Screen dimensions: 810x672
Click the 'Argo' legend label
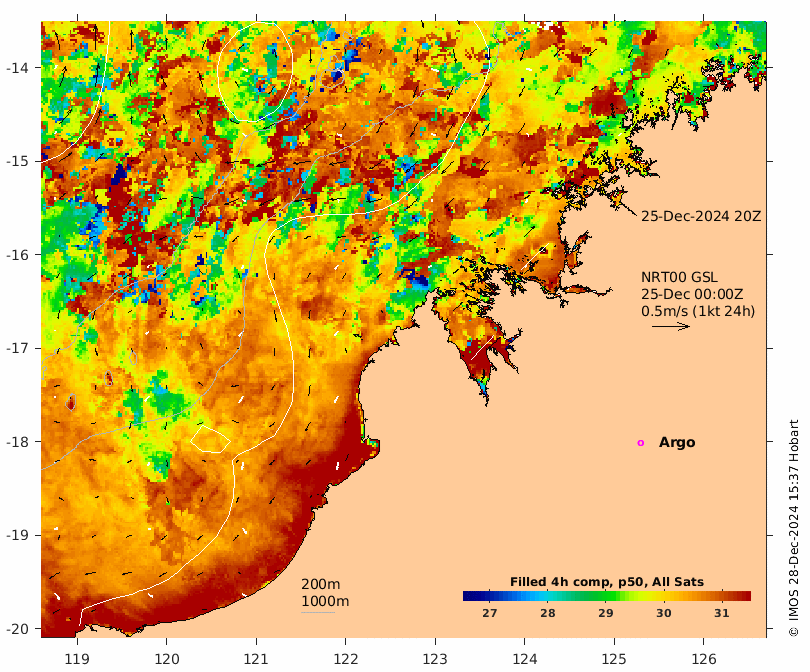[x=677, y=443]
